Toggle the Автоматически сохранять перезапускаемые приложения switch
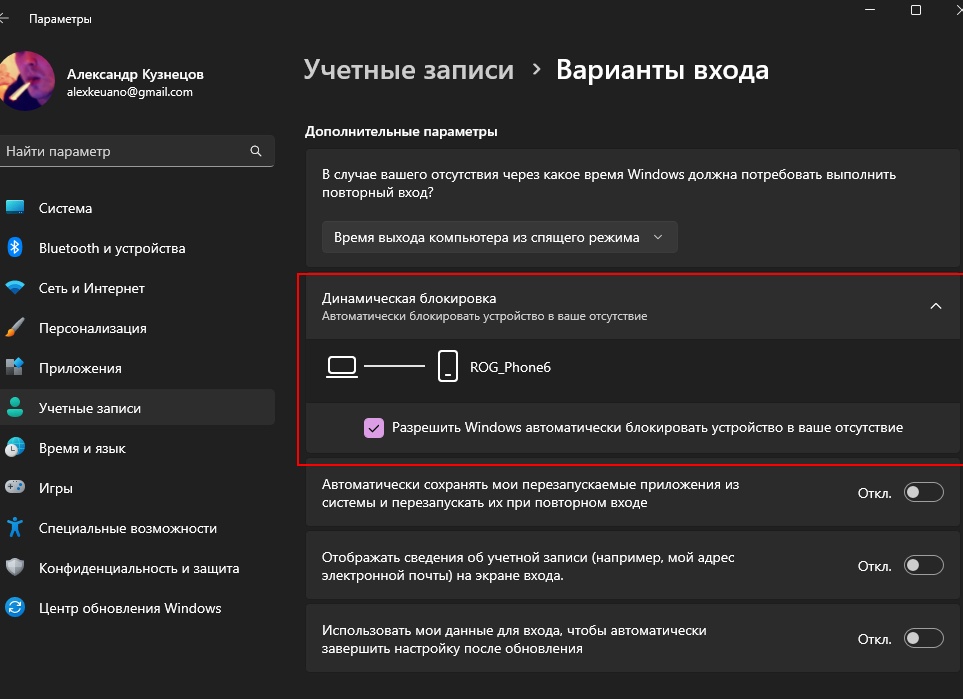Screen dimensions: 963x699 tap(924, 492)
